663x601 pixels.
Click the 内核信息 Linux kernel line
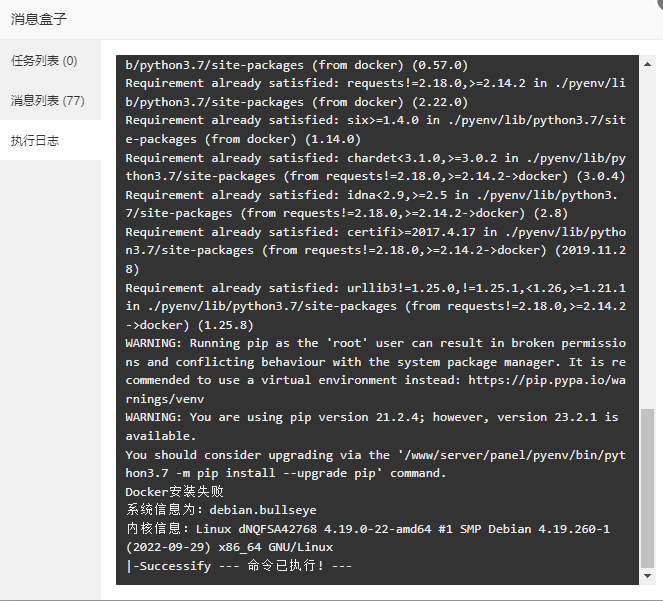(x=368, y=538)
